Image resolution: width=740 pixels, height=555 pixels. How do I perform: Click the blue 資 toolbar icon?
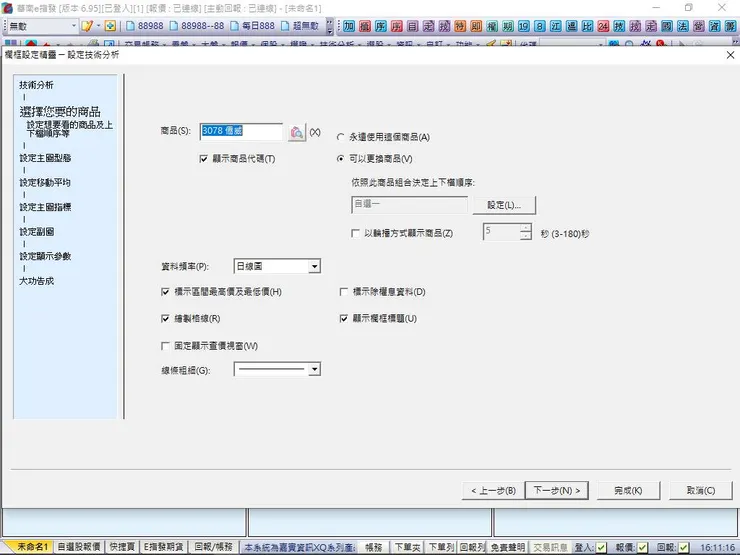(x=715, y=26)
